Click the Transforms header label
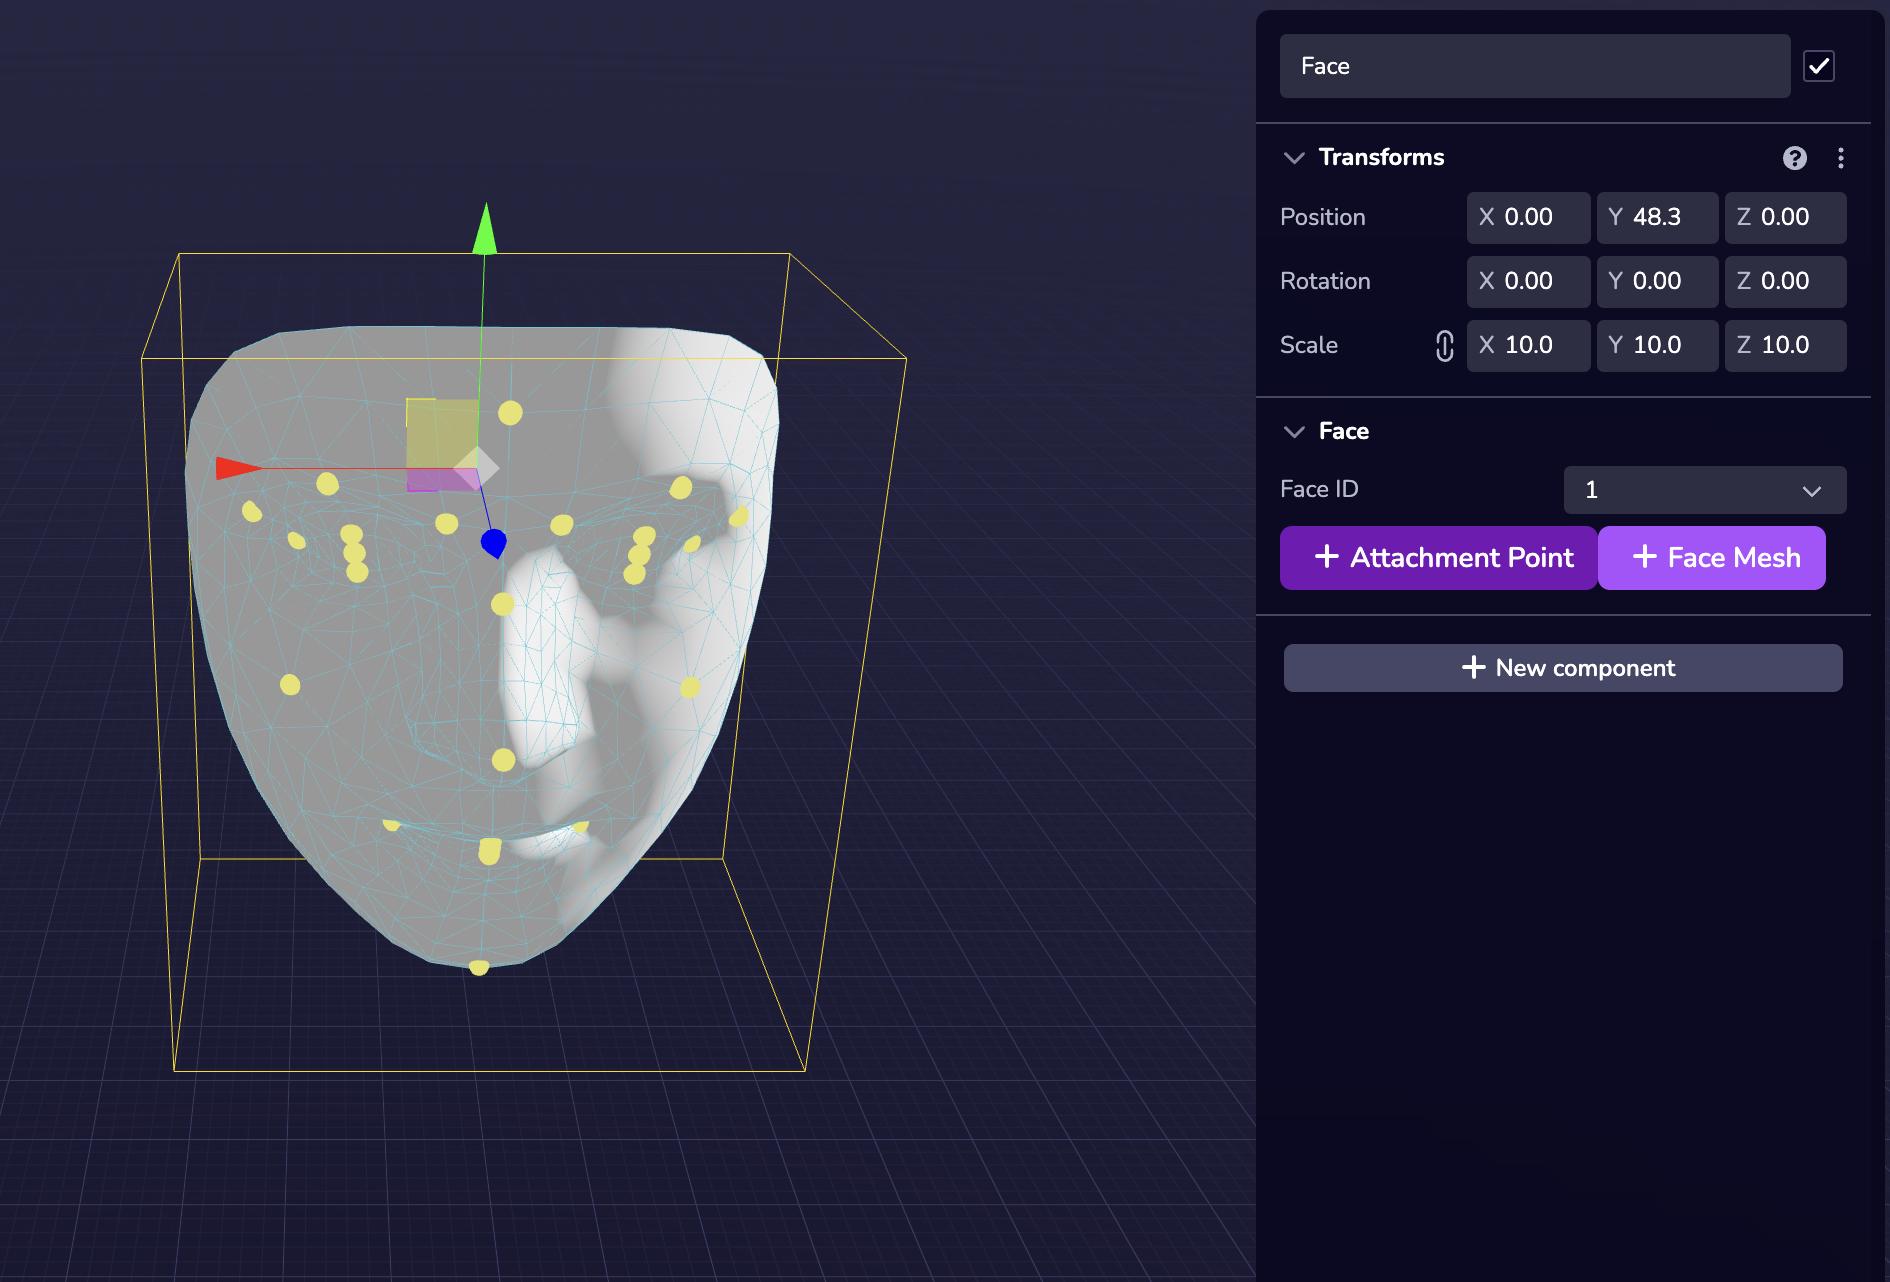1890x1282 pixels. pyautogui.click(x=1381, y=157)
